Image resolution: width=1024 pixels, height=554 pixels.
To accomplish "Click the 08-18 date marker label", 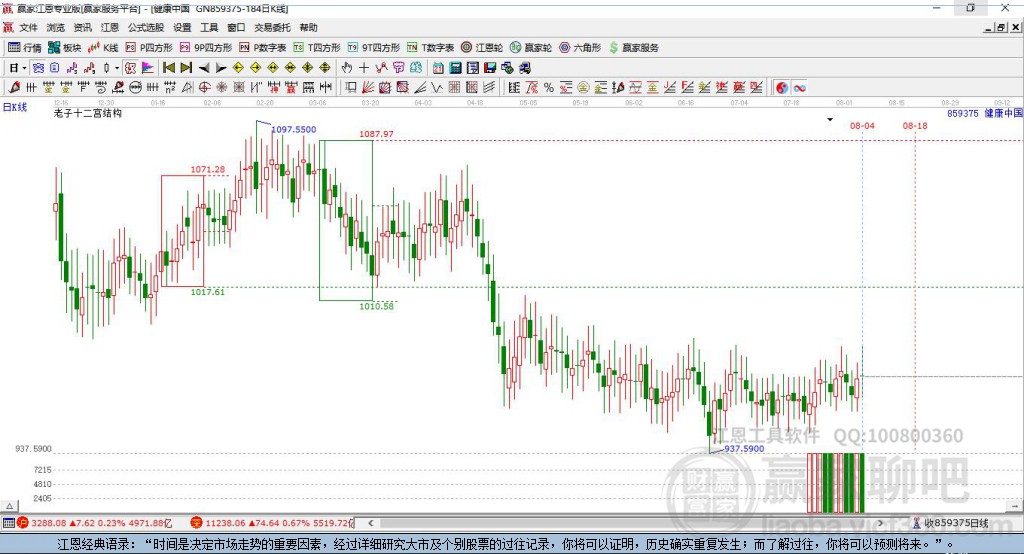I will (x=915, y=125).
